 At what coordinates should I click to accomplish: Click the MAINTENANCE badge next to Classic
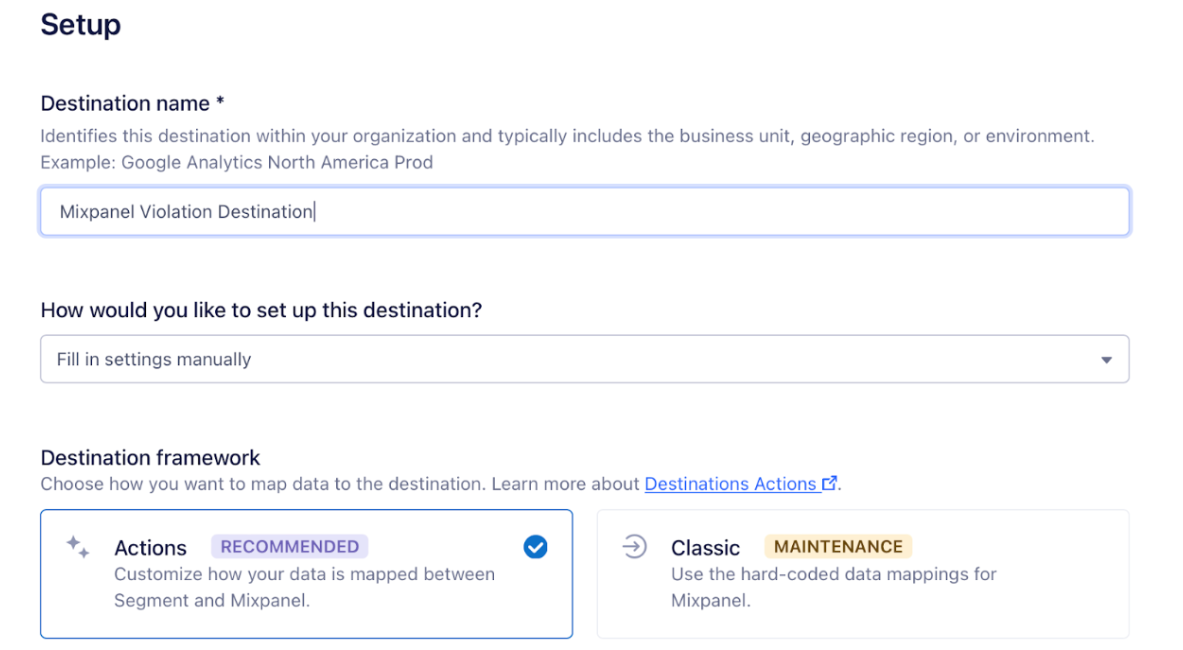[x=837, y=546]
